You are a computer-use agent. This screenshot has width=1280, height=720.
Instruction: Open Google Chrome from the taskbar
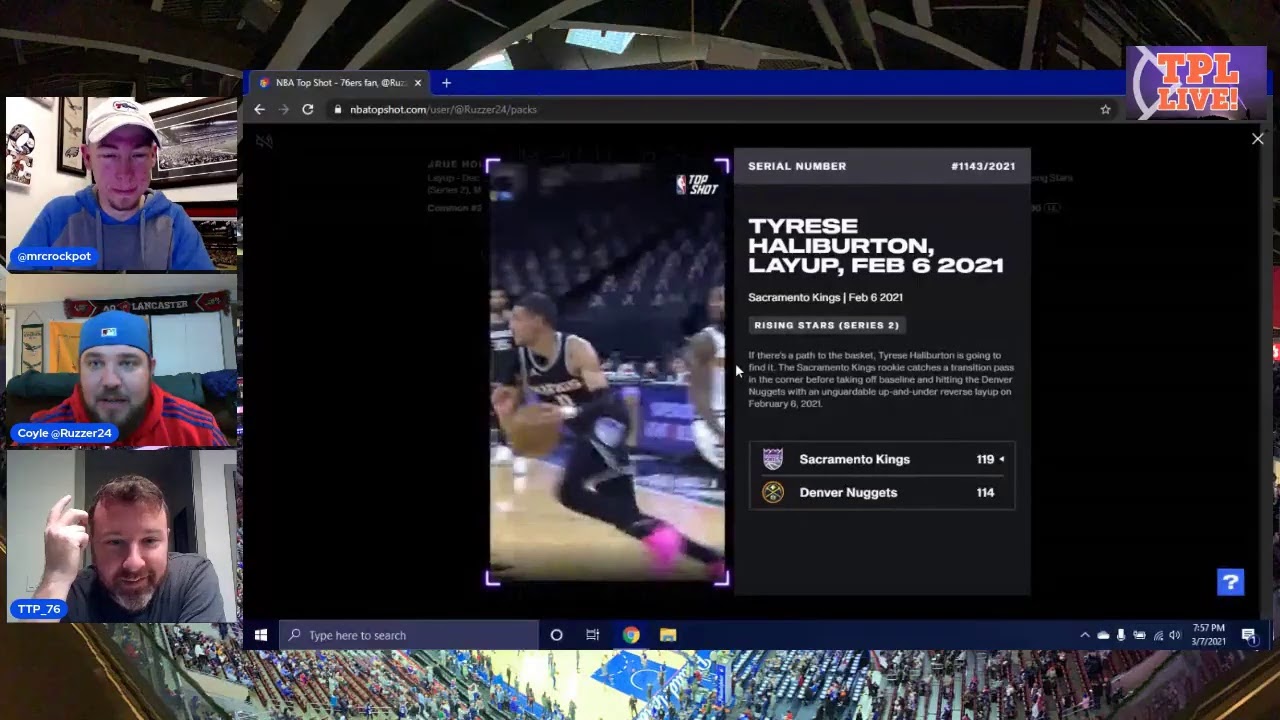(x=631, y=635)
